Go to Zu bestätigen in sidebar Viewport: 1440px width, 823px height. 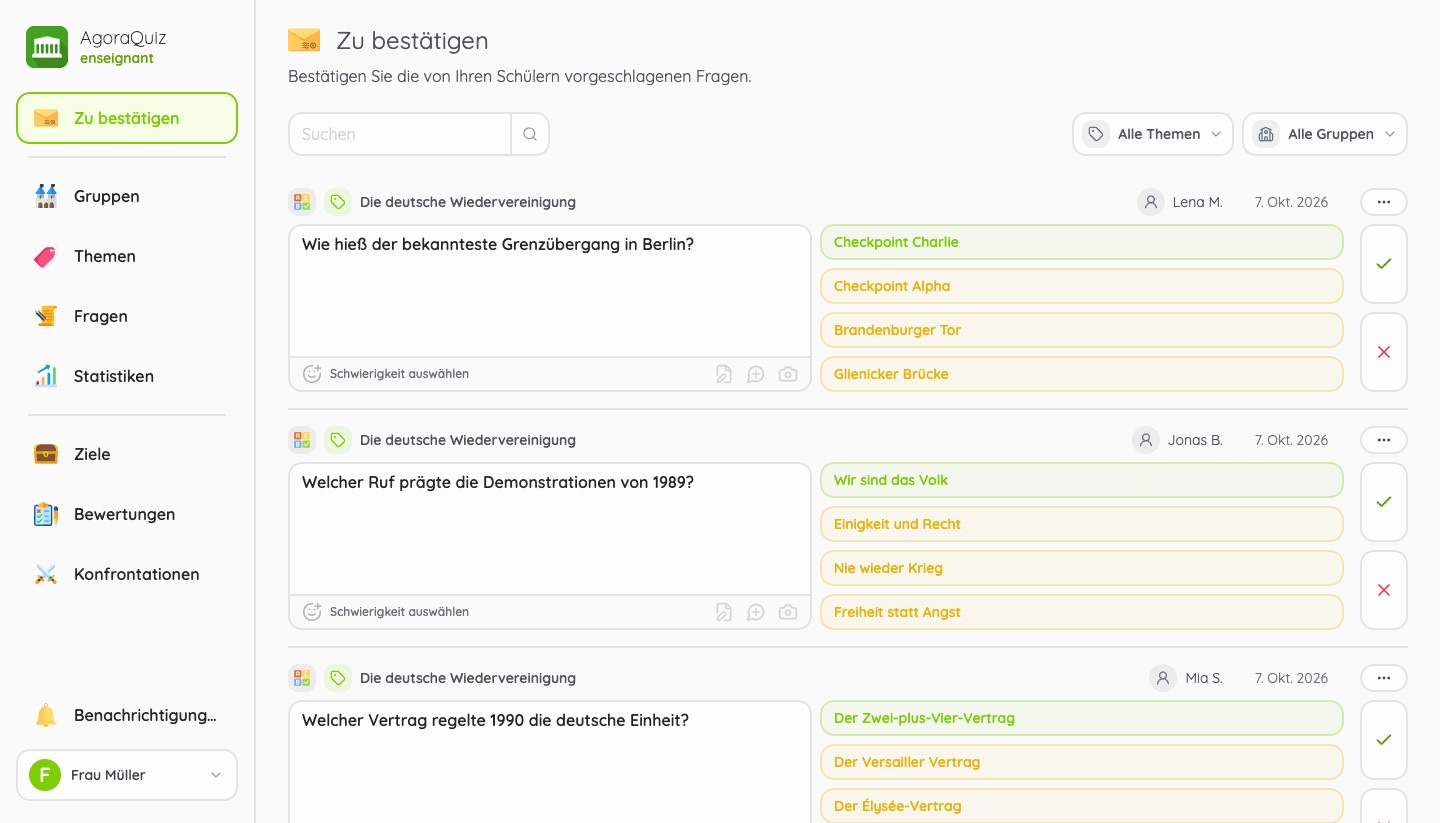point(127,118)
